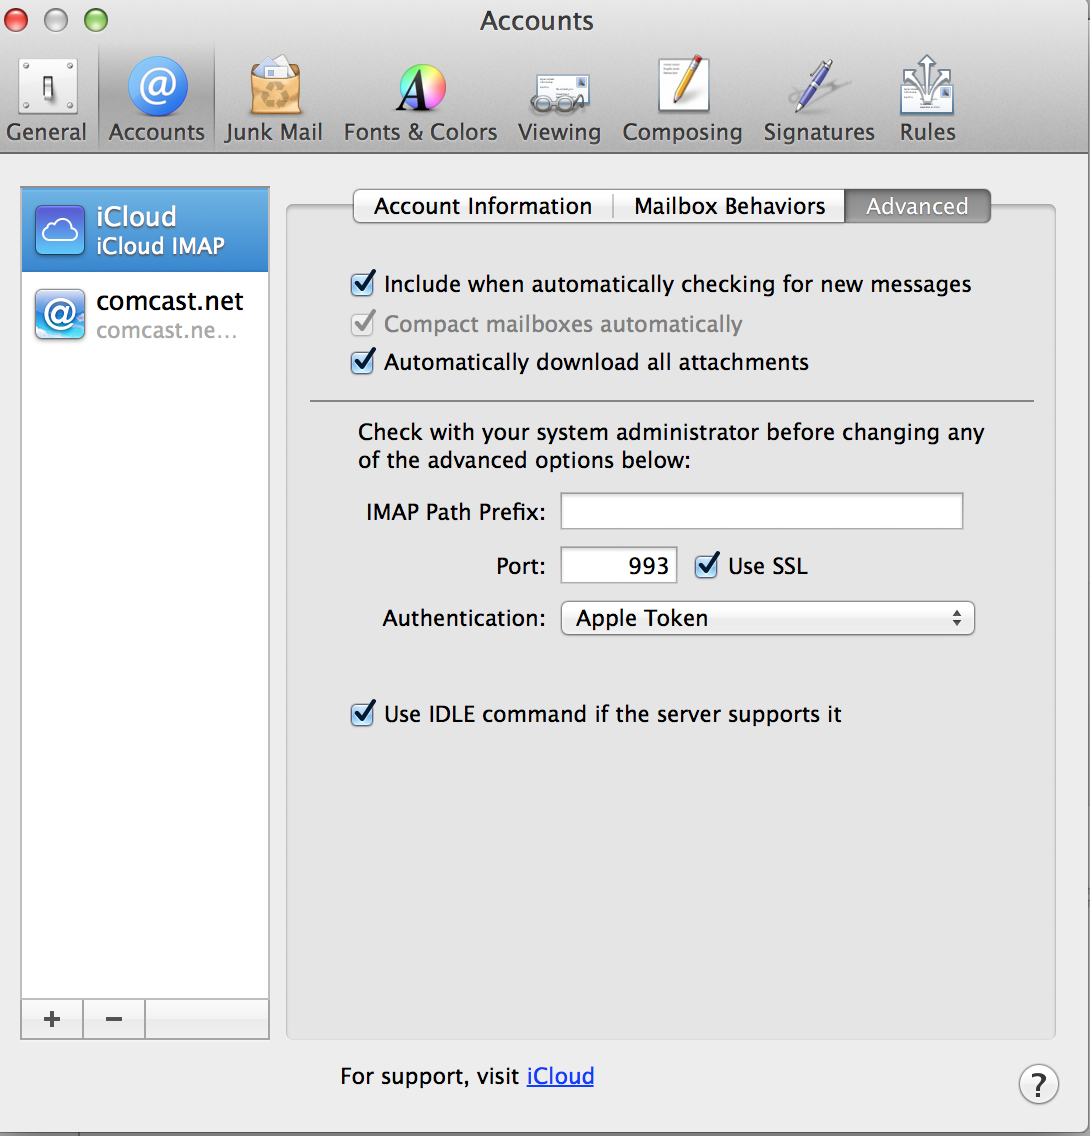Open the Composing preferences pane
Viewport: 1090px width, 1136px height.
pyautogui.click(x=682, y=100)
